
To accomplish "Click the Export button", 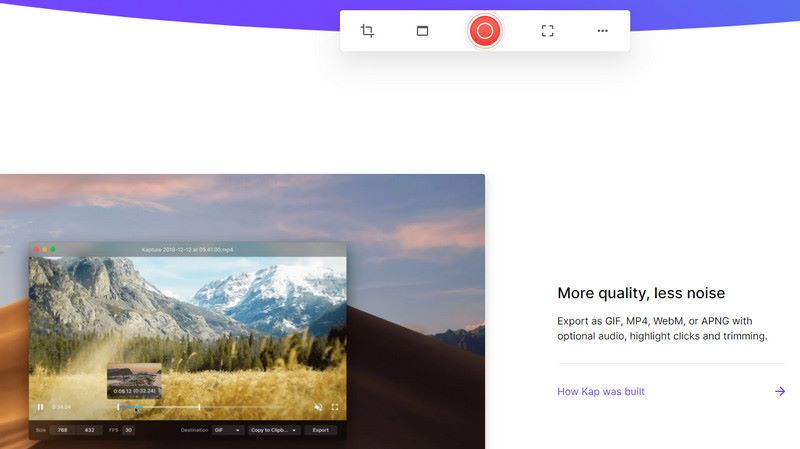I will 320,430.
